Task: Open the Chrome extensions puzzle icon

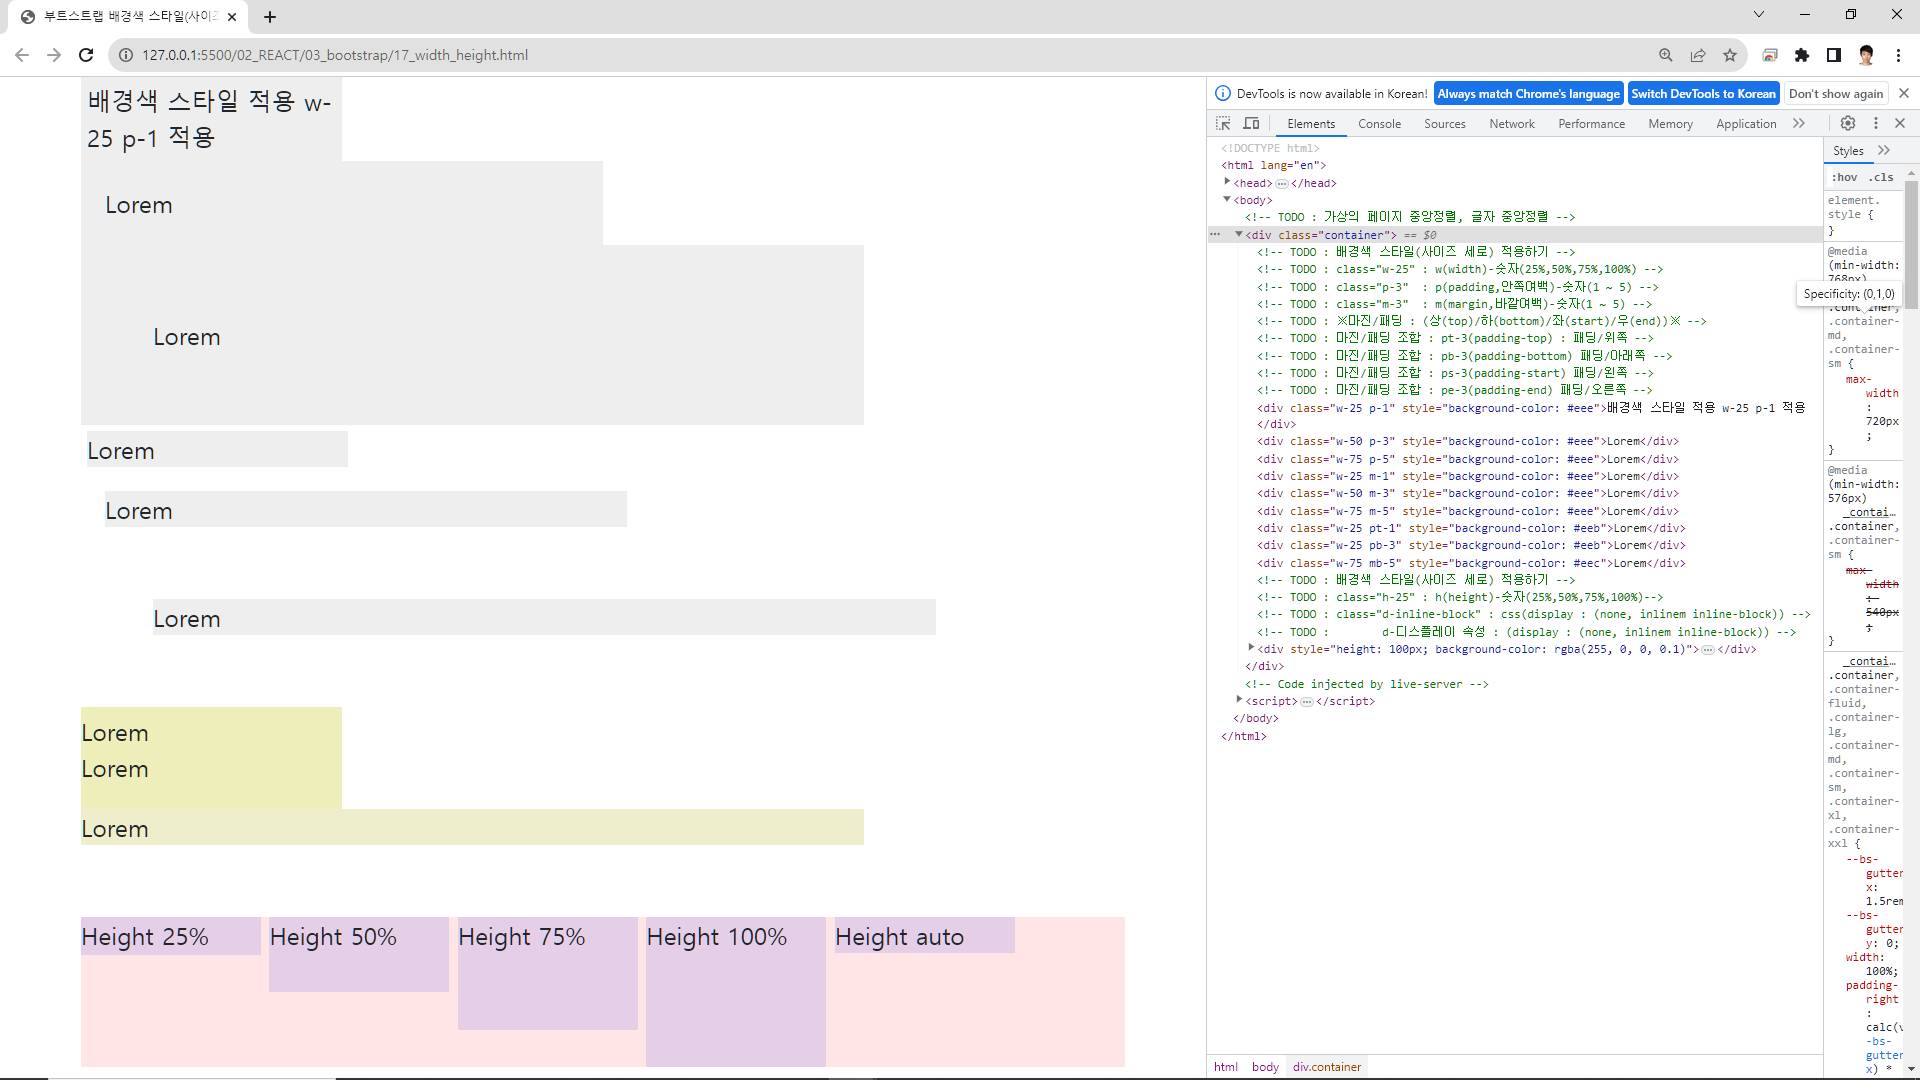Action: pyautogui.click(x=1802, y=55)
